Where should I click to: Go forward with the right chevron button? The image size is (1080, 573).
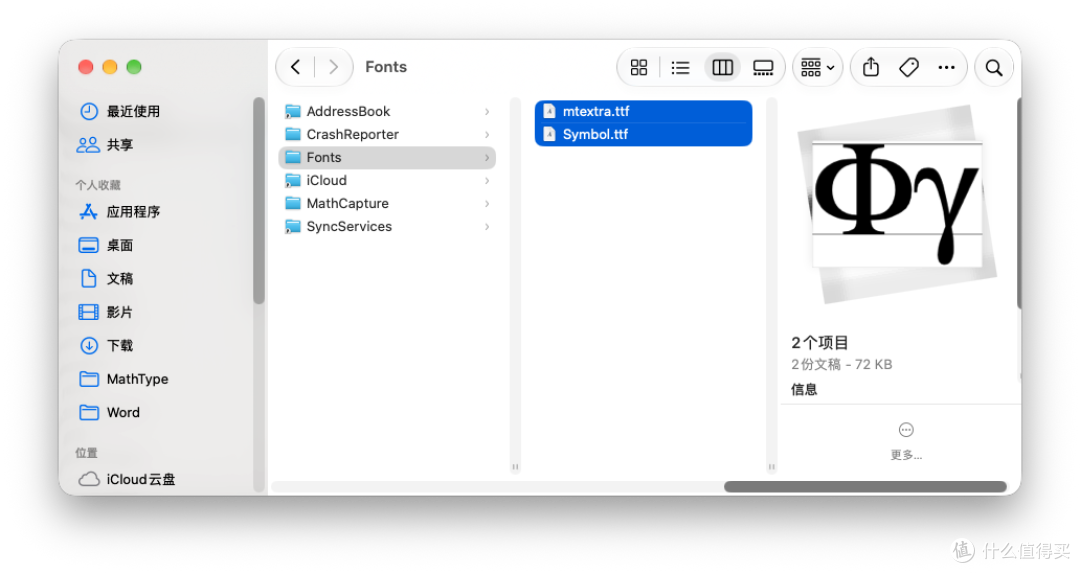pyautogui.click(x=333, y=67)
